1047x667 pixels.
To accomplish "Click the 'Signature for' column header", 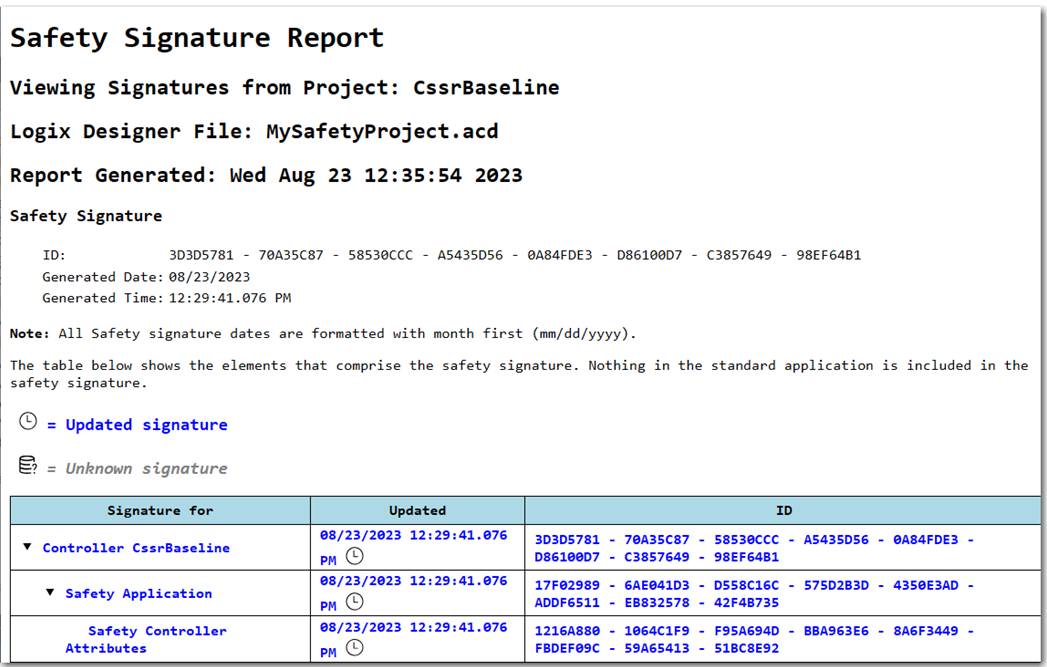I will [160, 511].
